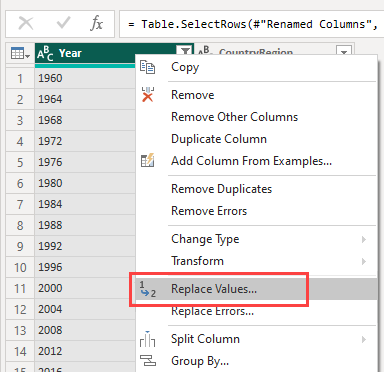Click the checkmark confirm icon in formula bar

[x=63, y=23]
